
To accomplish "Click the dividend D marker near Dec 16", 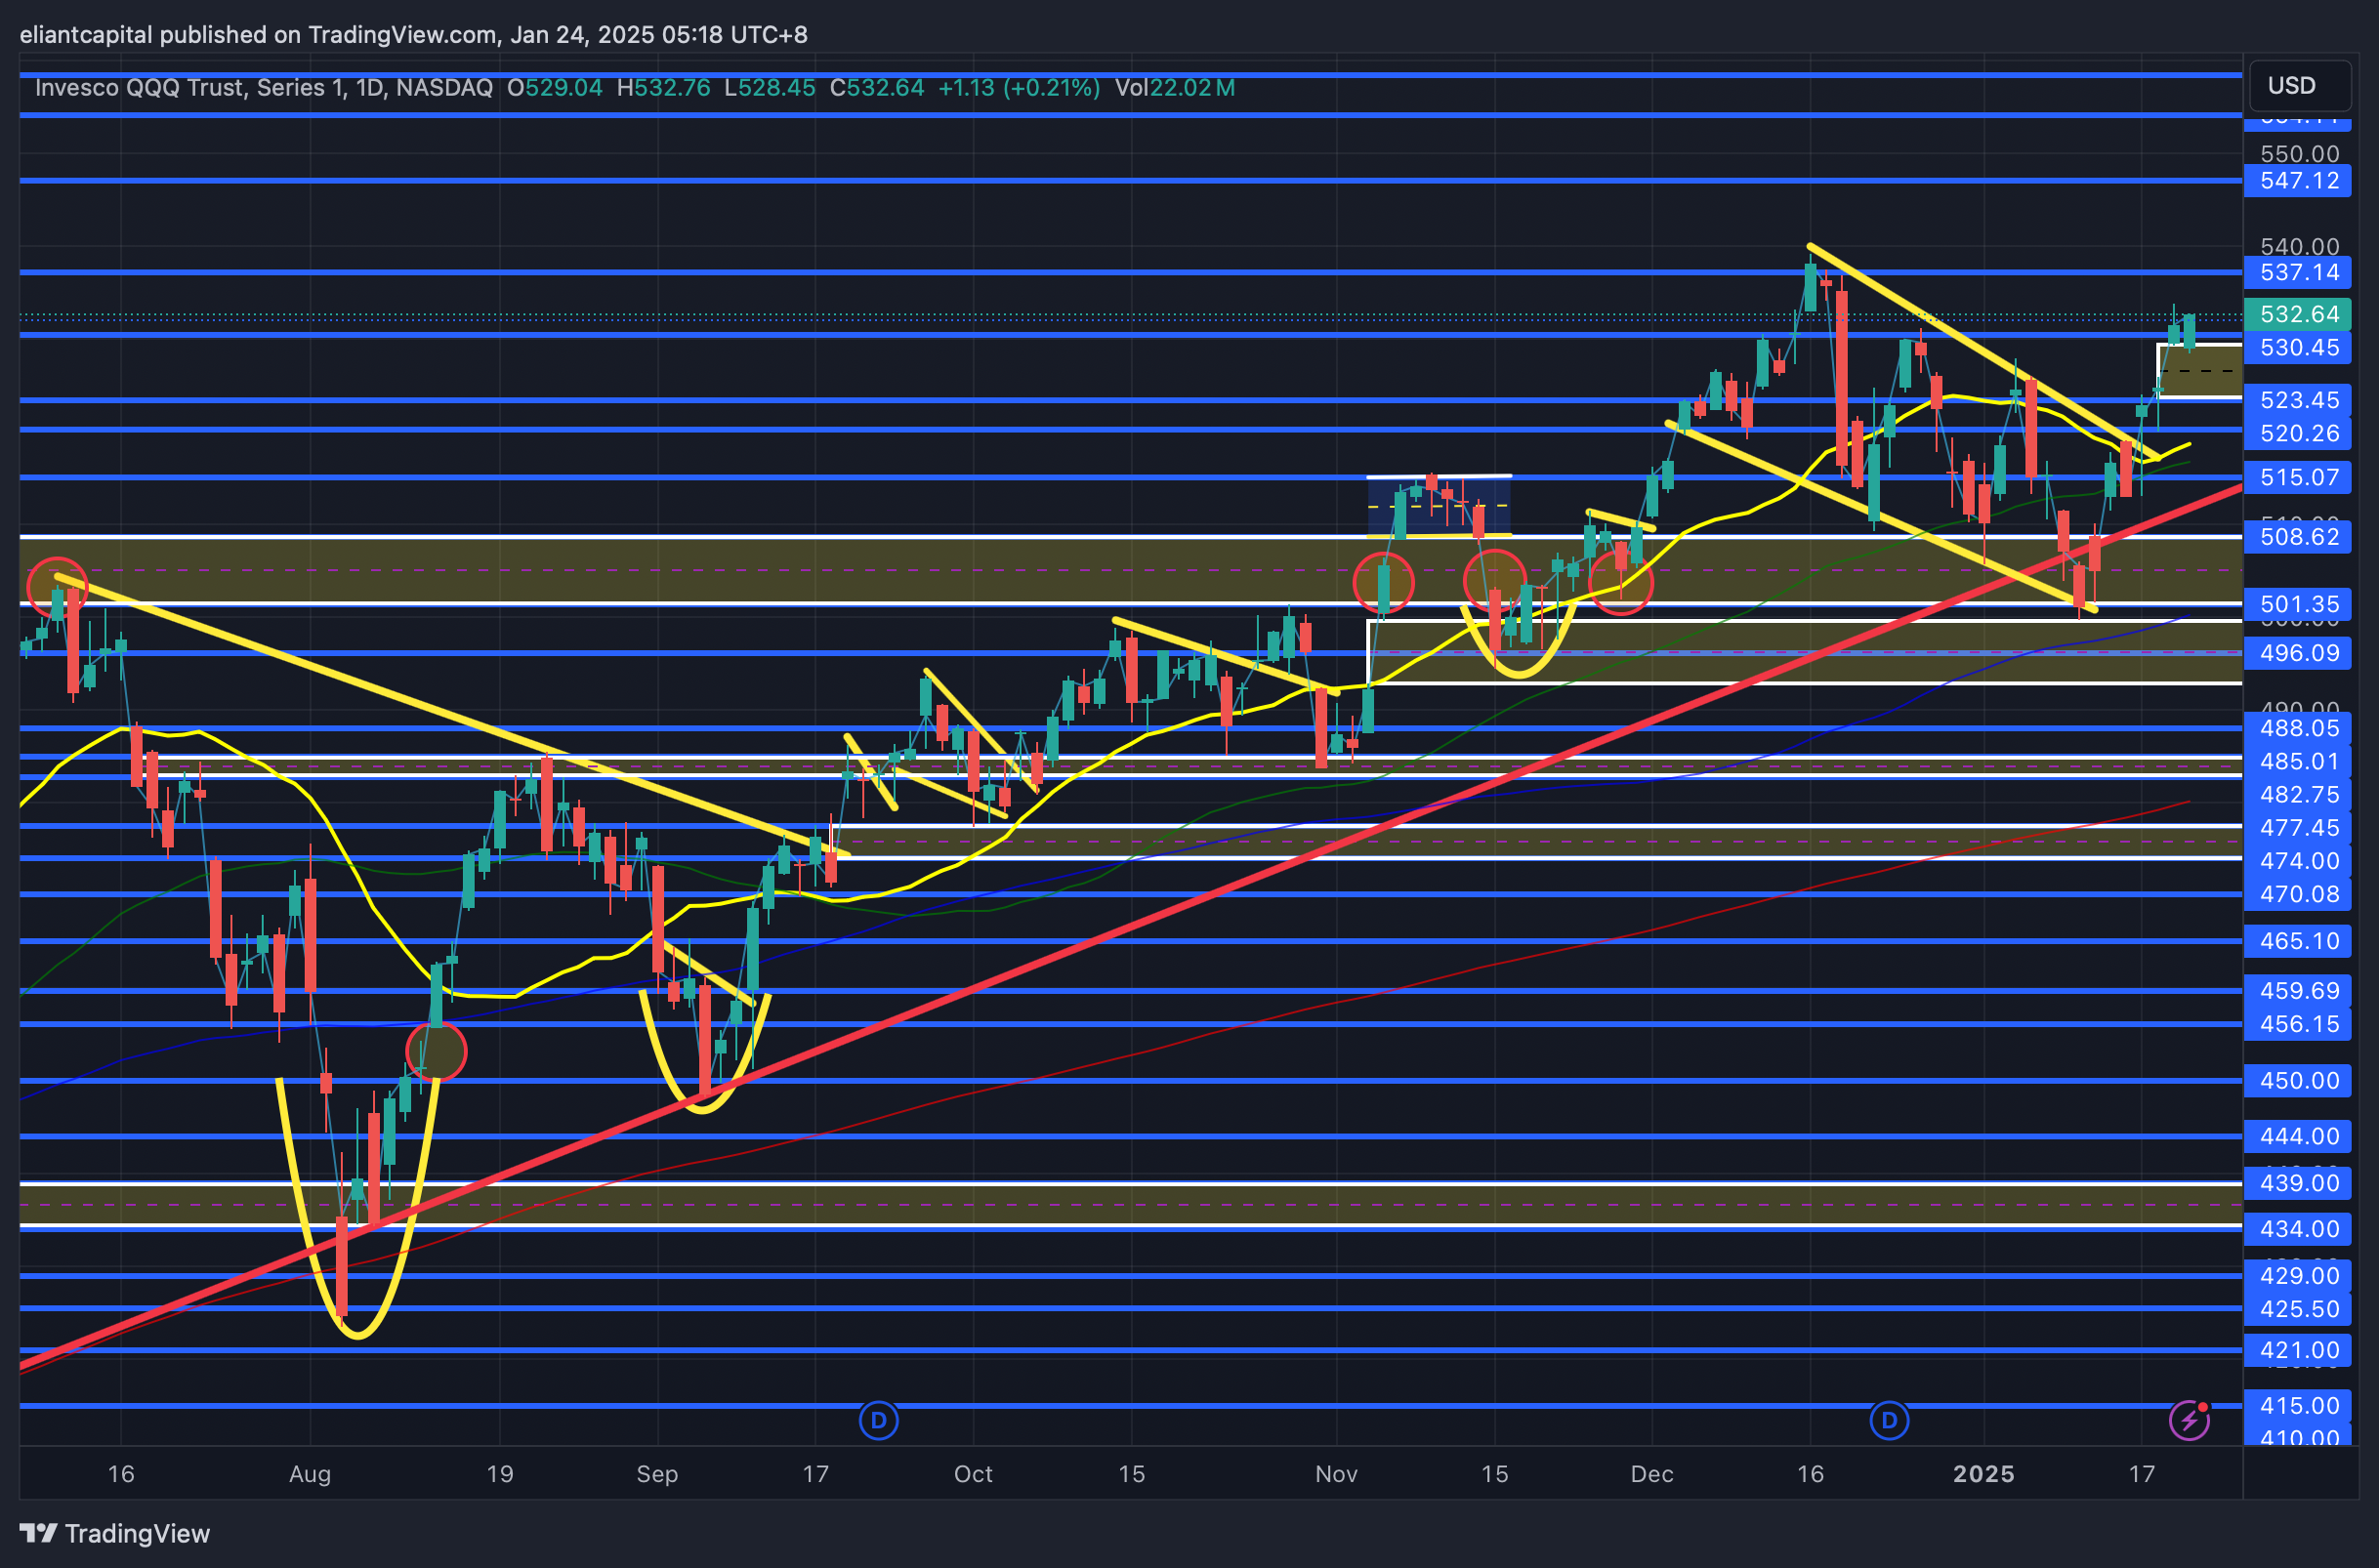I will [x=1889, y=1420].
